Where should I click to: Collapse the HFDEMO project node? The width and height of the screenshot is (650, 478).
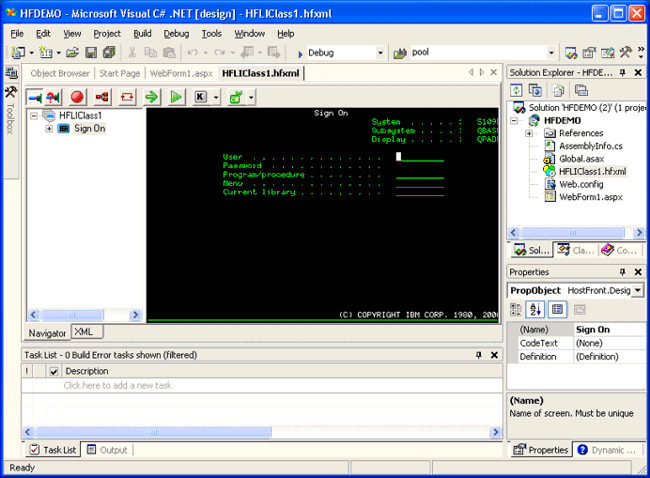click(x=514, y=121)
